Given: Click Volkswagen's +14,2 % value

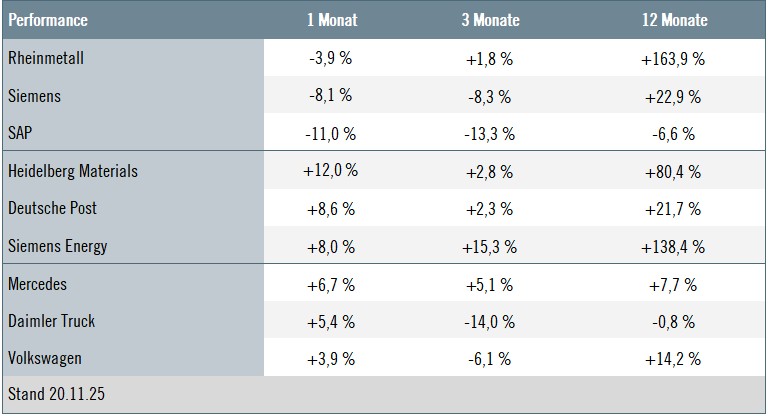Looking at the screenshot, I should (672, 358).
